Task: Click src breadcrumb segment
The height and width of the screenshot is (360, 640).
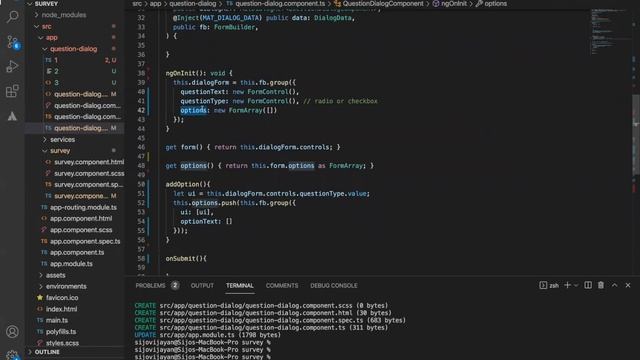Action: (137, 4)
